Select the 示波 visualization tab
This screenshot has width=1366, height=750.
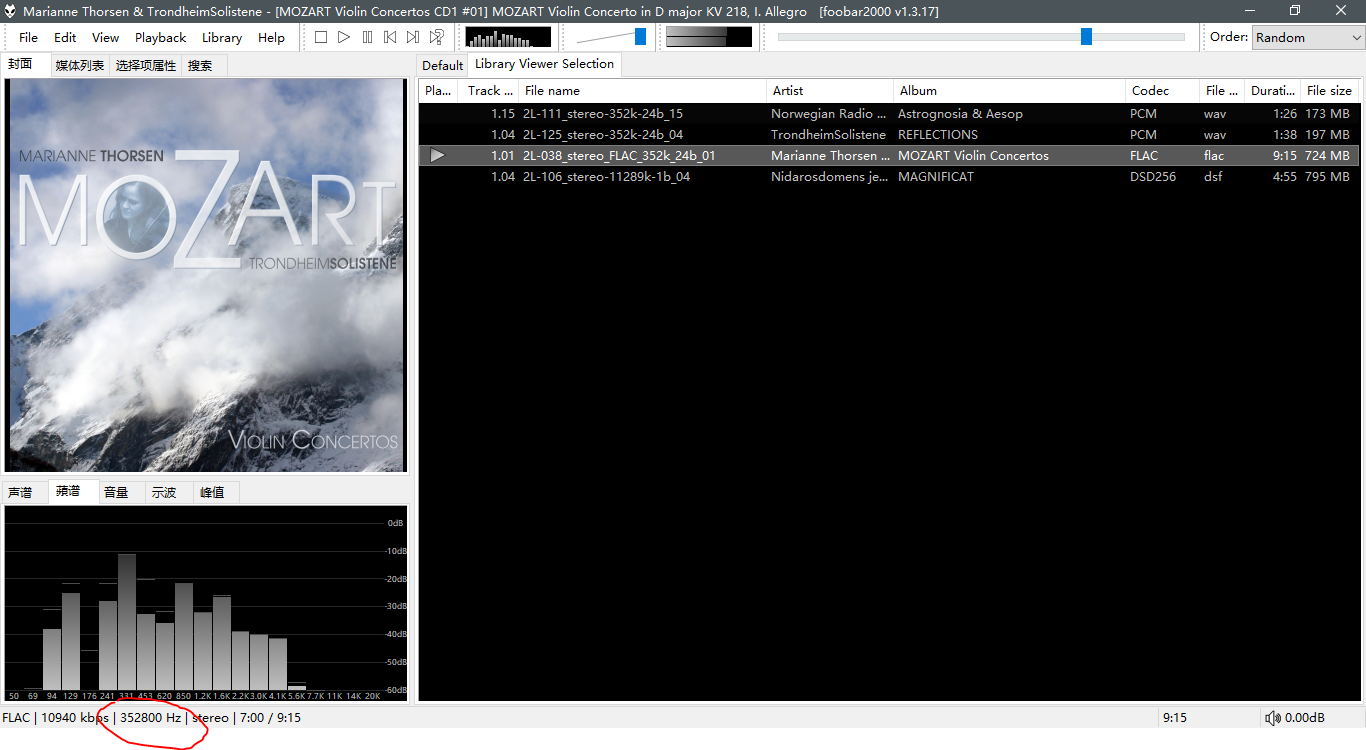coord(164,492)
